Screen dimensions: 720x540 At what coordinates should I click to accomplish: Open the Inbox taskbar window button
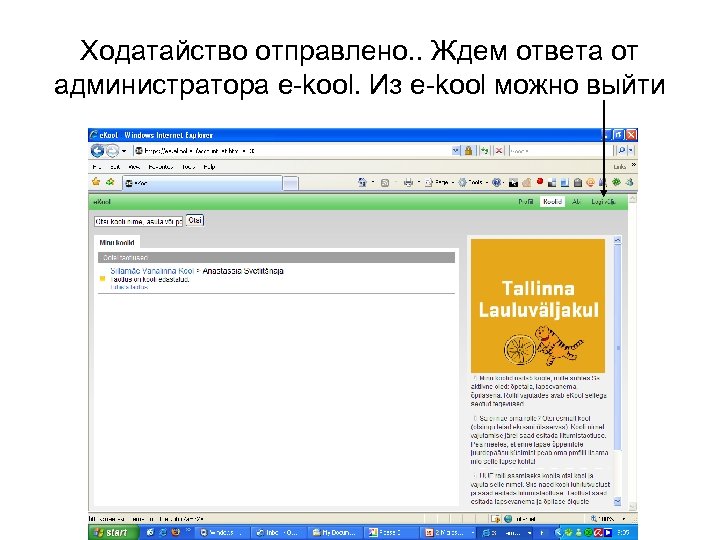point(278,533)
